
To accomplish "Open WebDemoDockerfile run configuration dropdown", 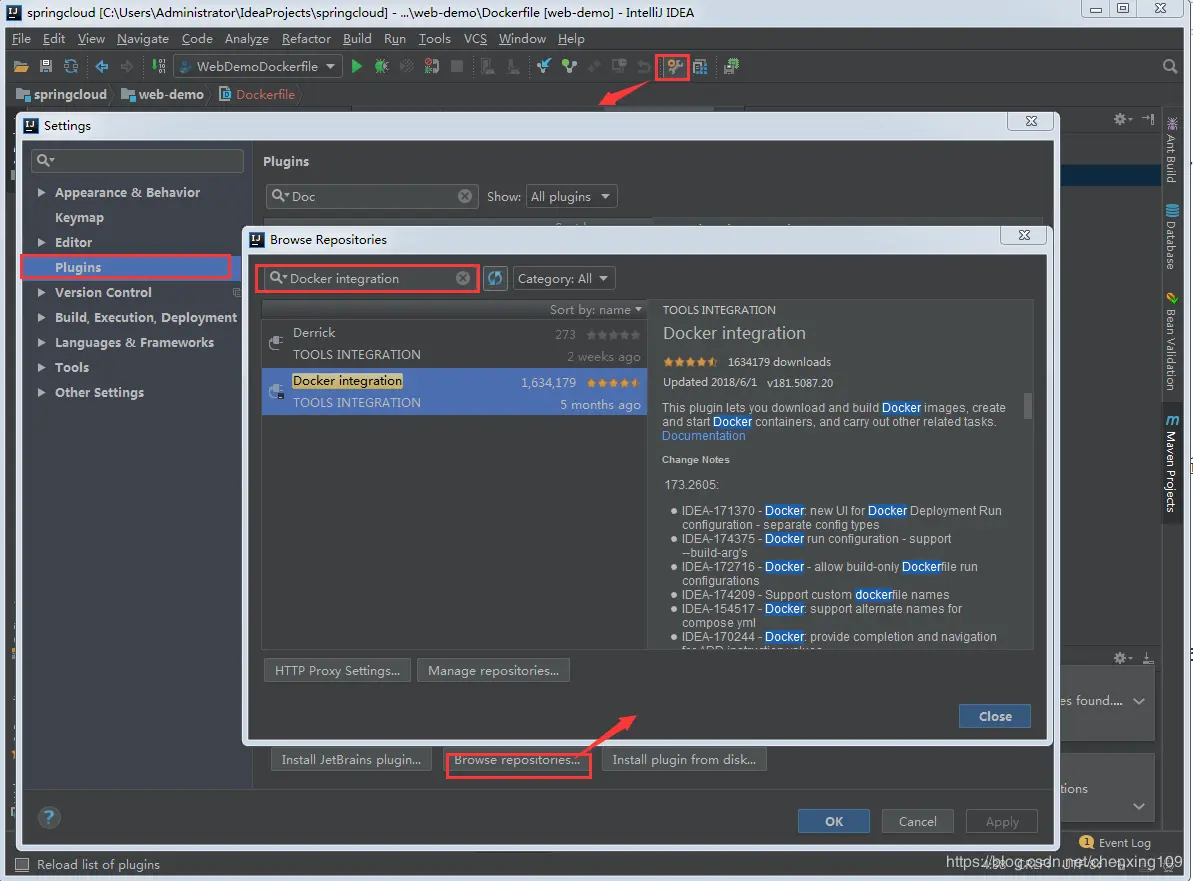I will pyautogui.click(x=256, y=67).
